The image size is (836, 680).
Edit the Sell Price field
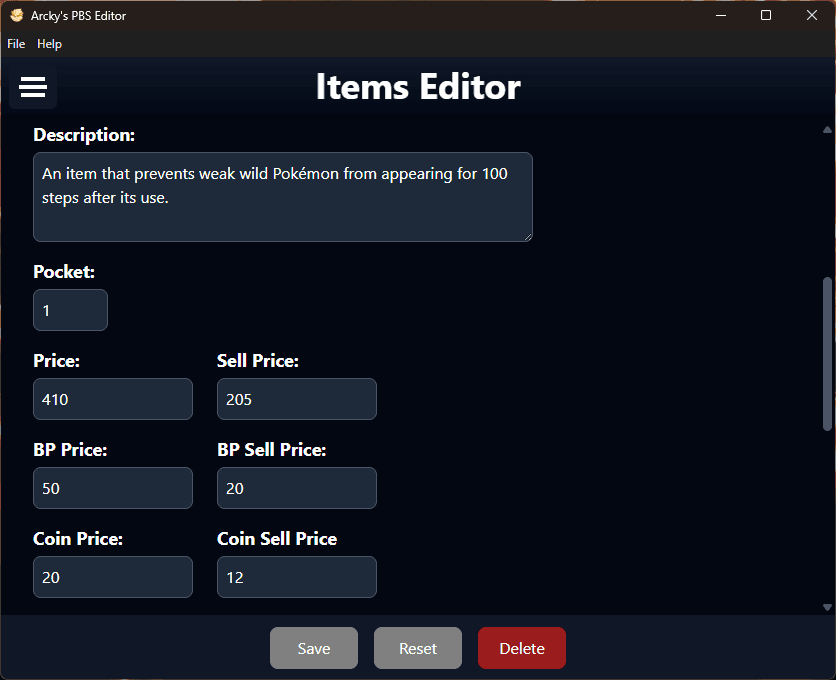[x=297, y=399]
